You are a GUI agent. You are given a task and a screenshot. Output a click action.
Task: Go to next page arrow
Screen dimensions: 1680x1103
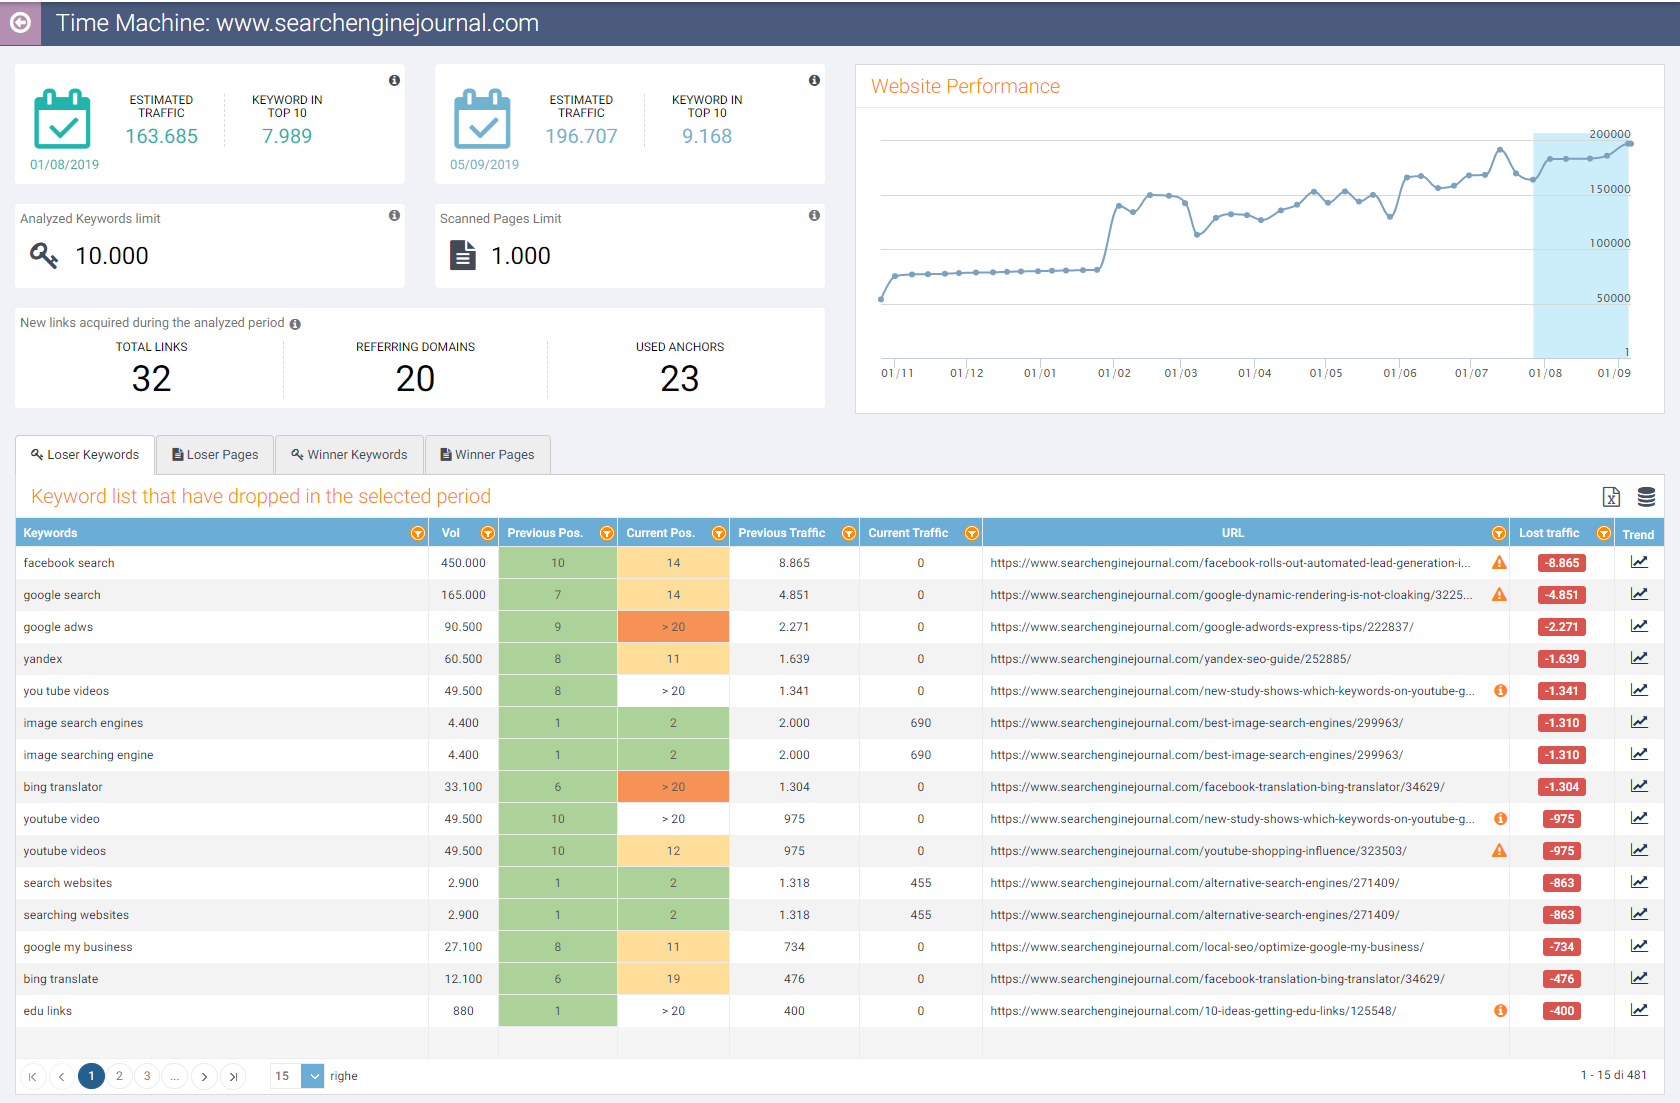[204, 1076]
